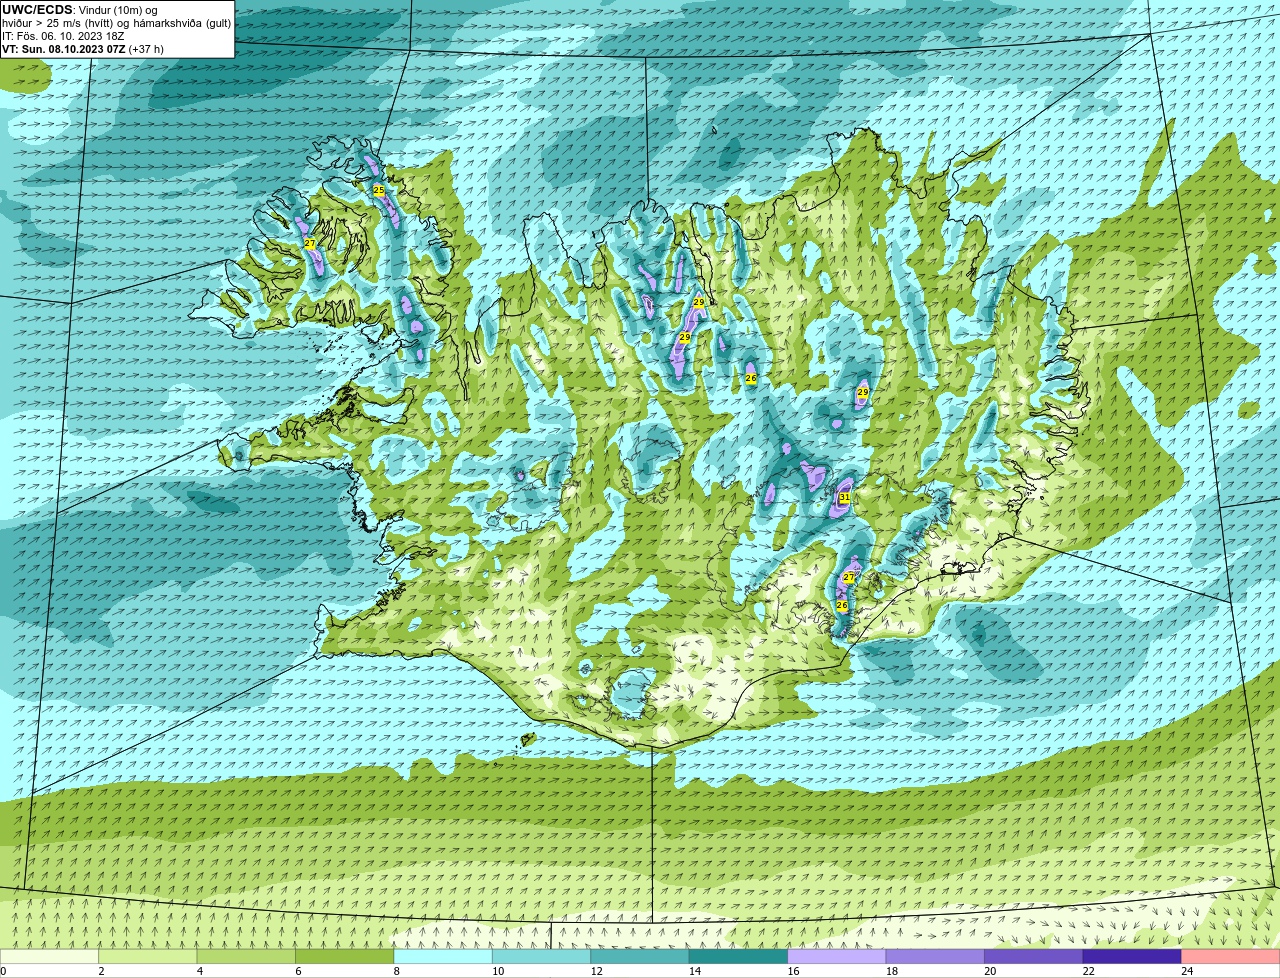Click the "Vindur (10m) og" header text

(118, 10)
